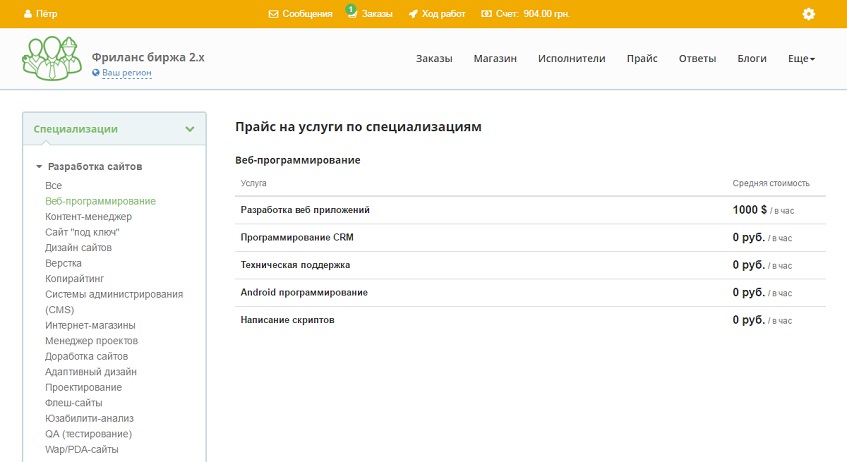The image size is (847, 462).
Task: Click the user profile icon beside Пётр
Action: (x=28, y=14)
